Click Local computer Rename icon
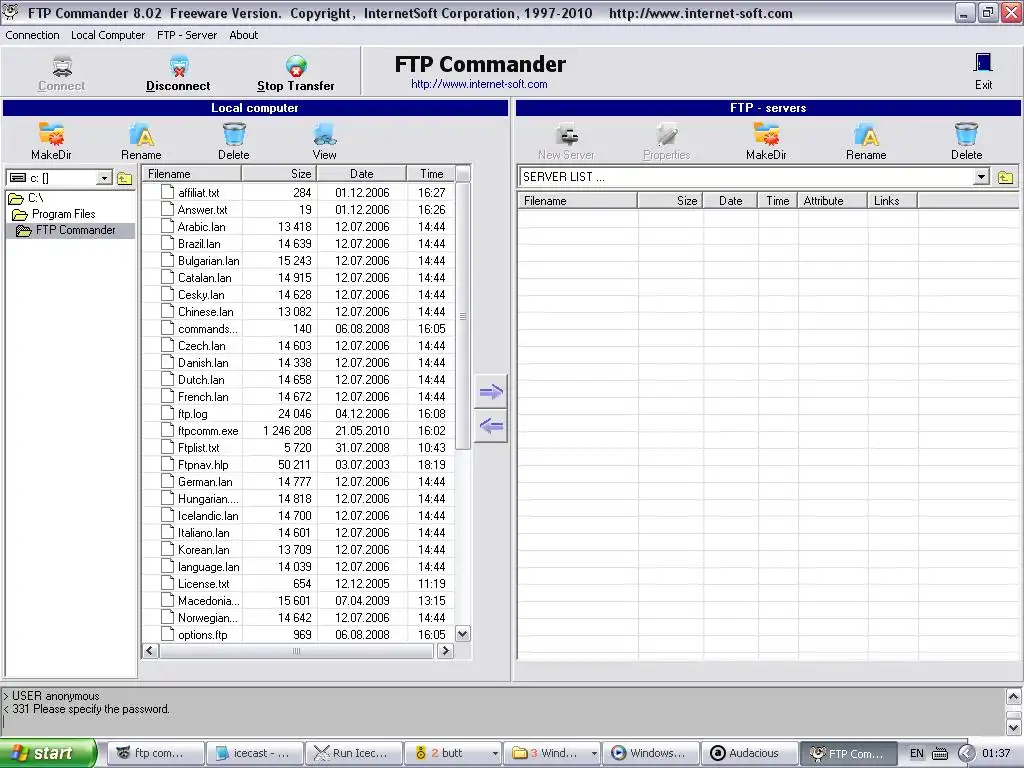The image size is (1024, 768). pos(141,135)
